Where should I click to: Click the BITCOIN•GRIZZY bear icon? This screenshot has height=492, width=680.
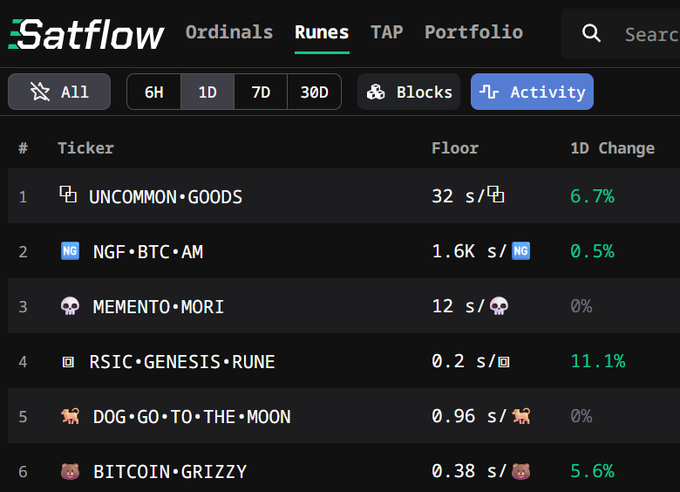coord(70,471)
